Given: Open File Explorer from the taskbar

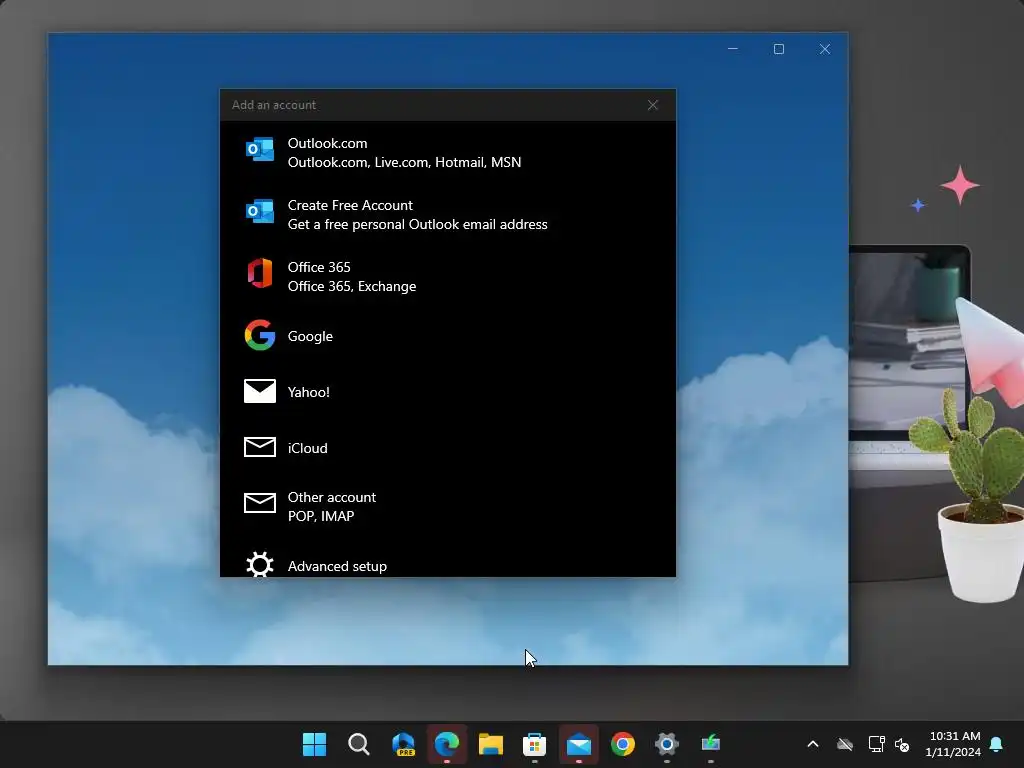Looking at the screenshot, I should coord(490,744).
